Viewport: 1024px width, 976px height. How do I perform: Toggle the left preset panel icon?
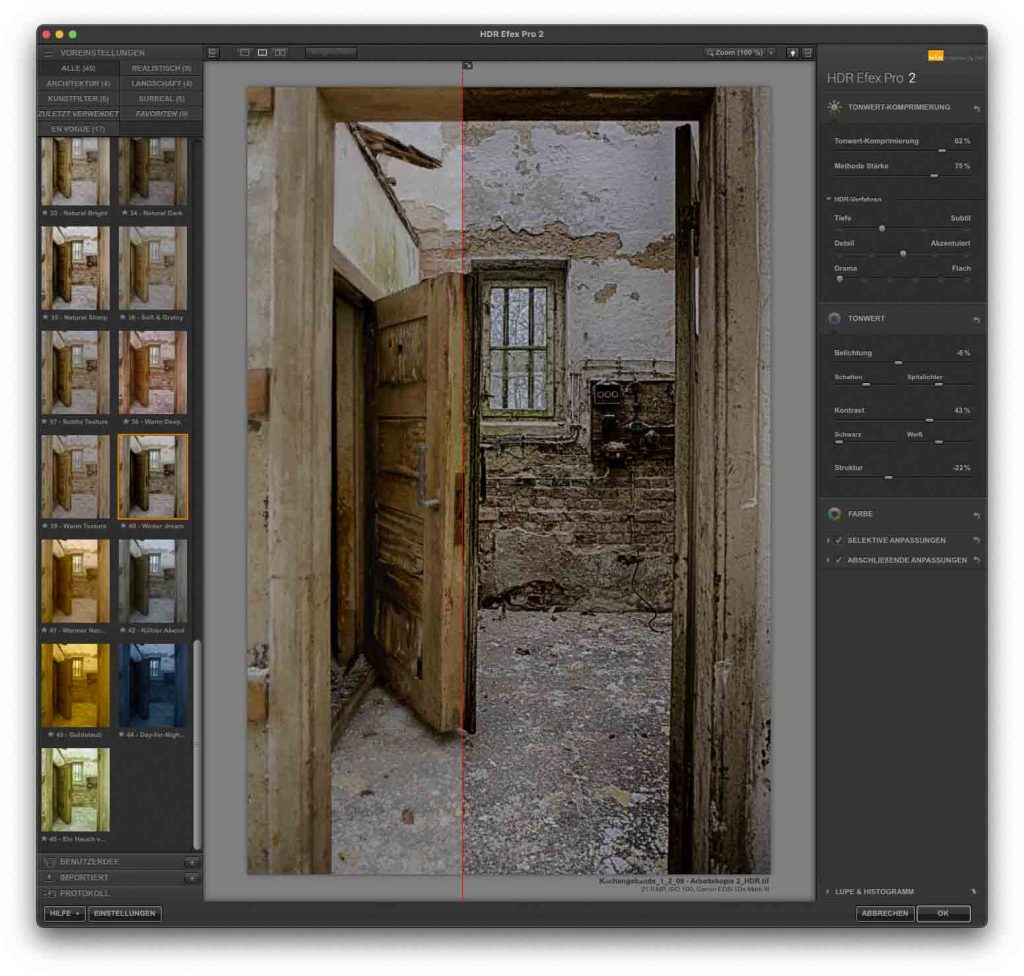213,52
